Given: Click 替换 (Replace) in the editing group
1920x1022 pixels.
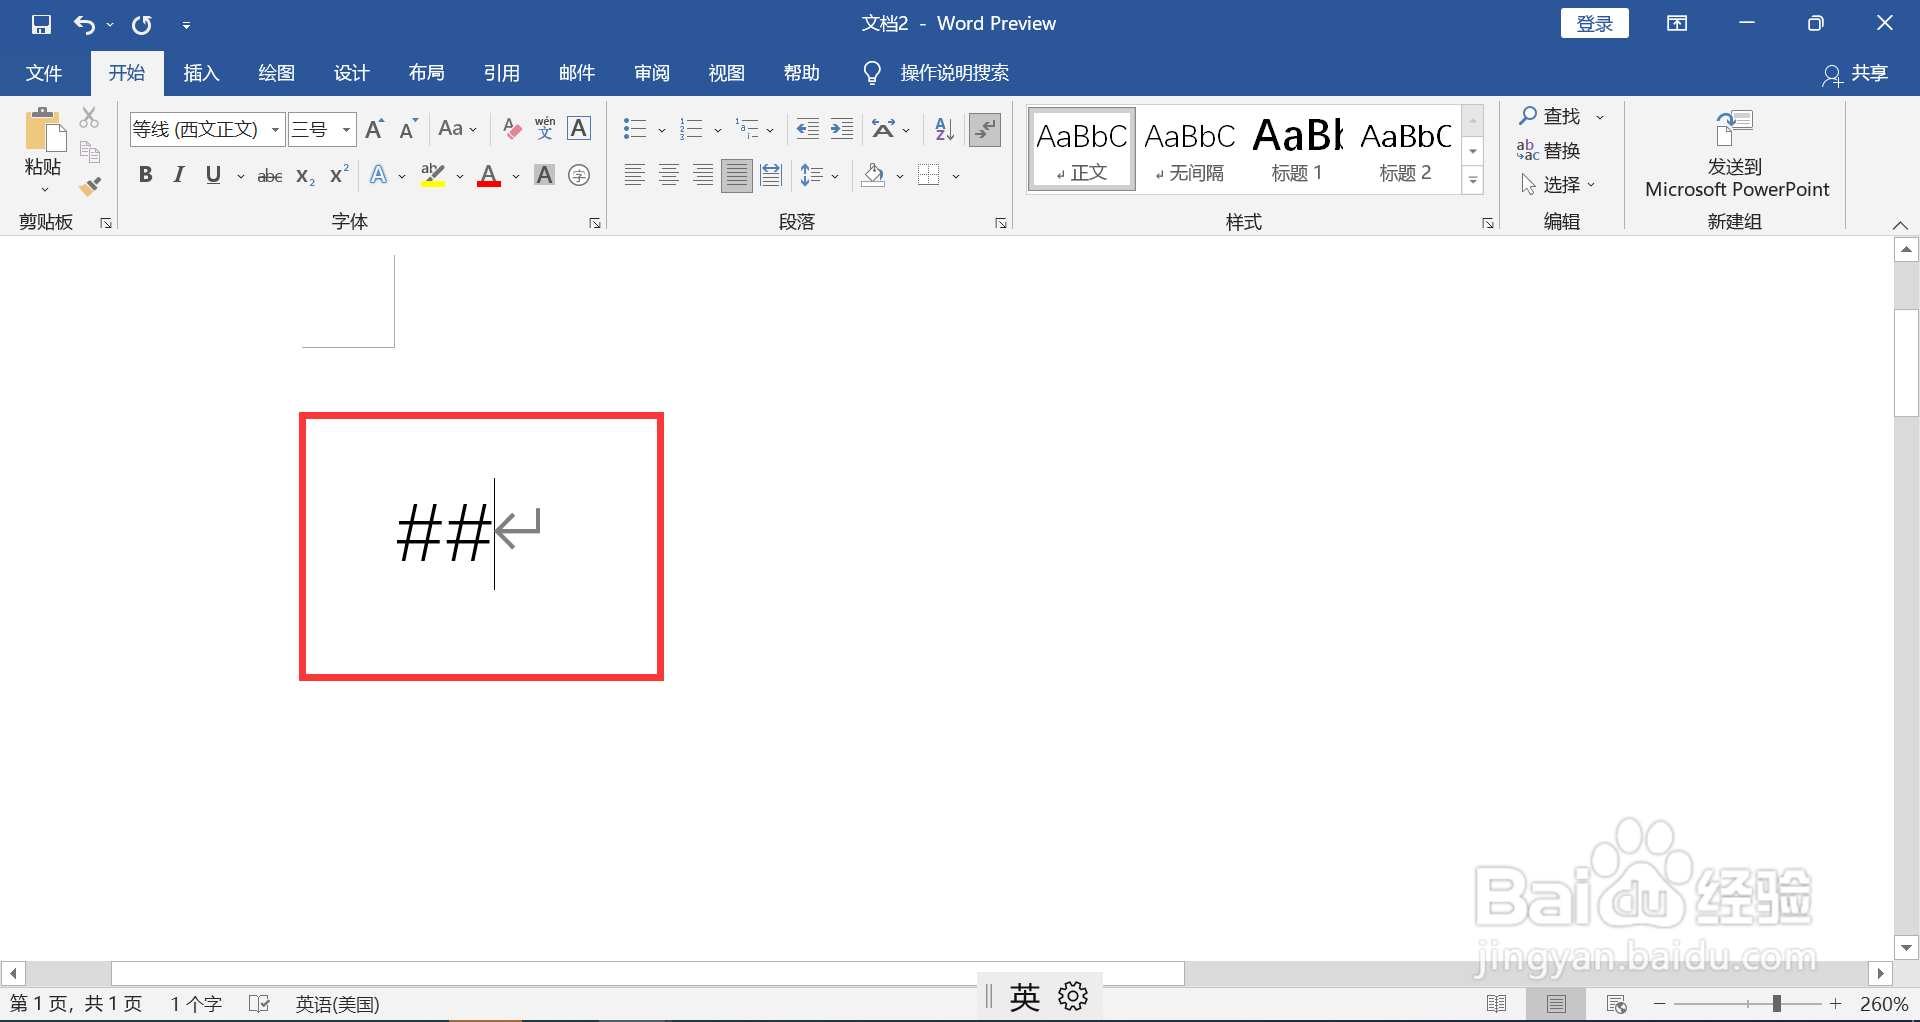Looking at the screenshot, I should [1549, 151].
